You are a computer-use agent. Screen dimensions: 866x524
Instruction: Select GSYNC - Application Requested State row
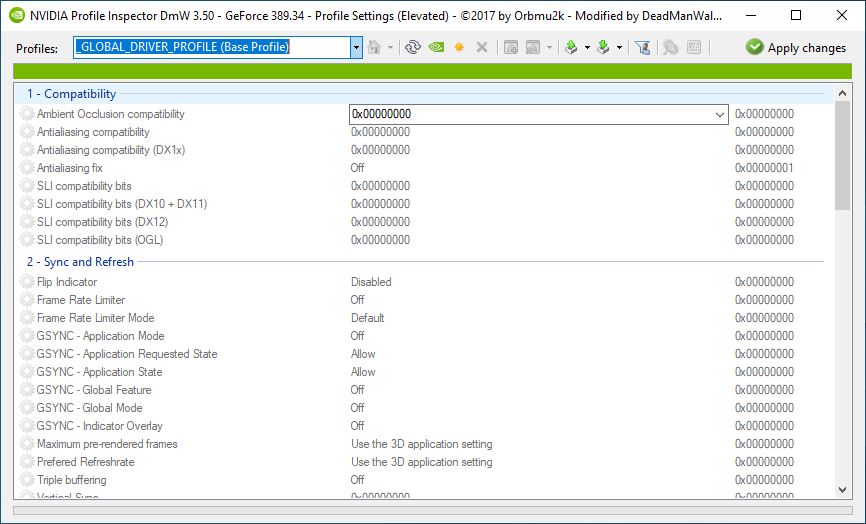point(424,354)
